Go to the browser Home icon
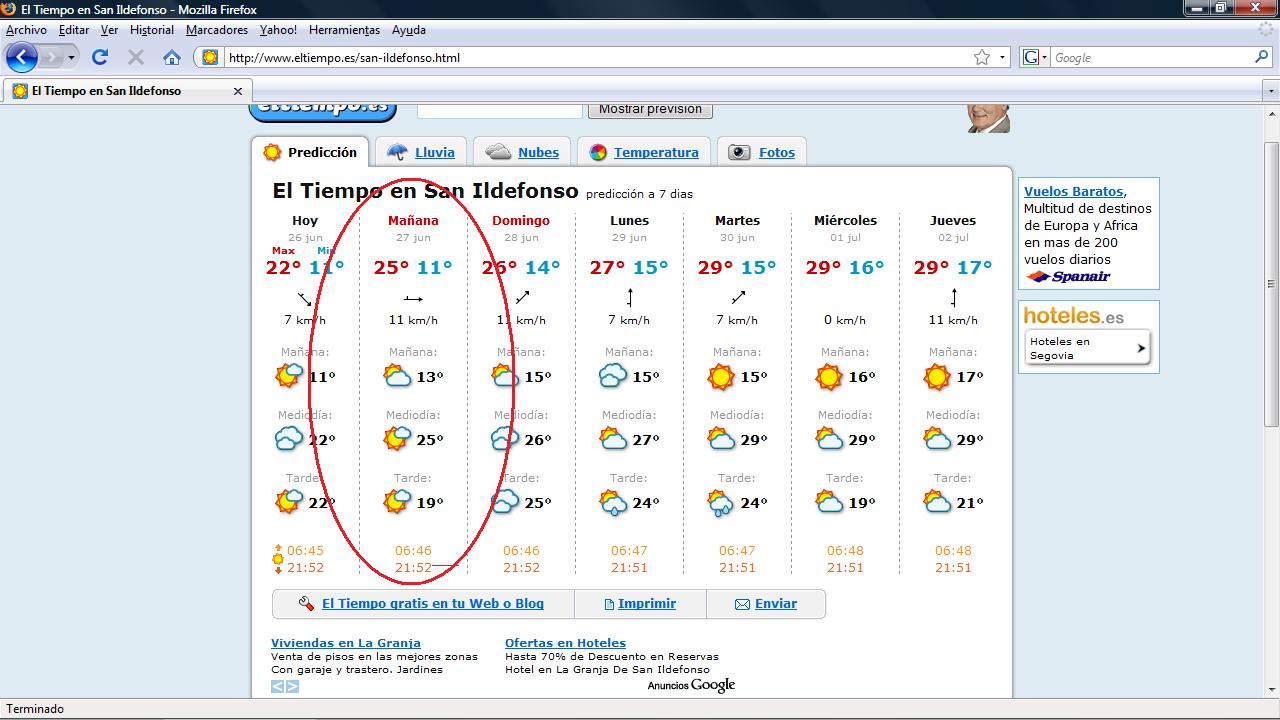The image size is (1280, 720). pos(172,57)
